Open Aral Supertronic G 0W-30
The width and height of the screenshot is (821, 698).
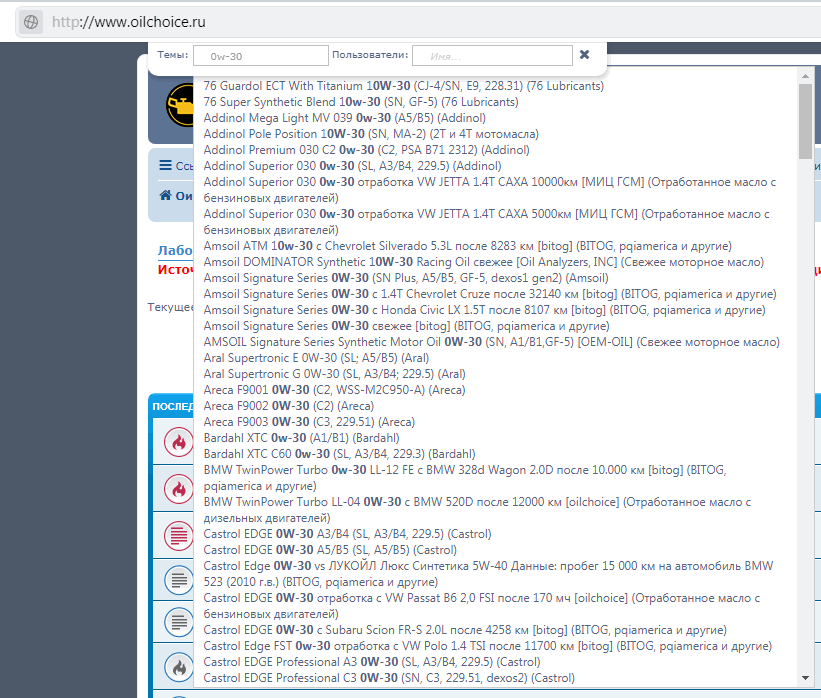(335, 374)
